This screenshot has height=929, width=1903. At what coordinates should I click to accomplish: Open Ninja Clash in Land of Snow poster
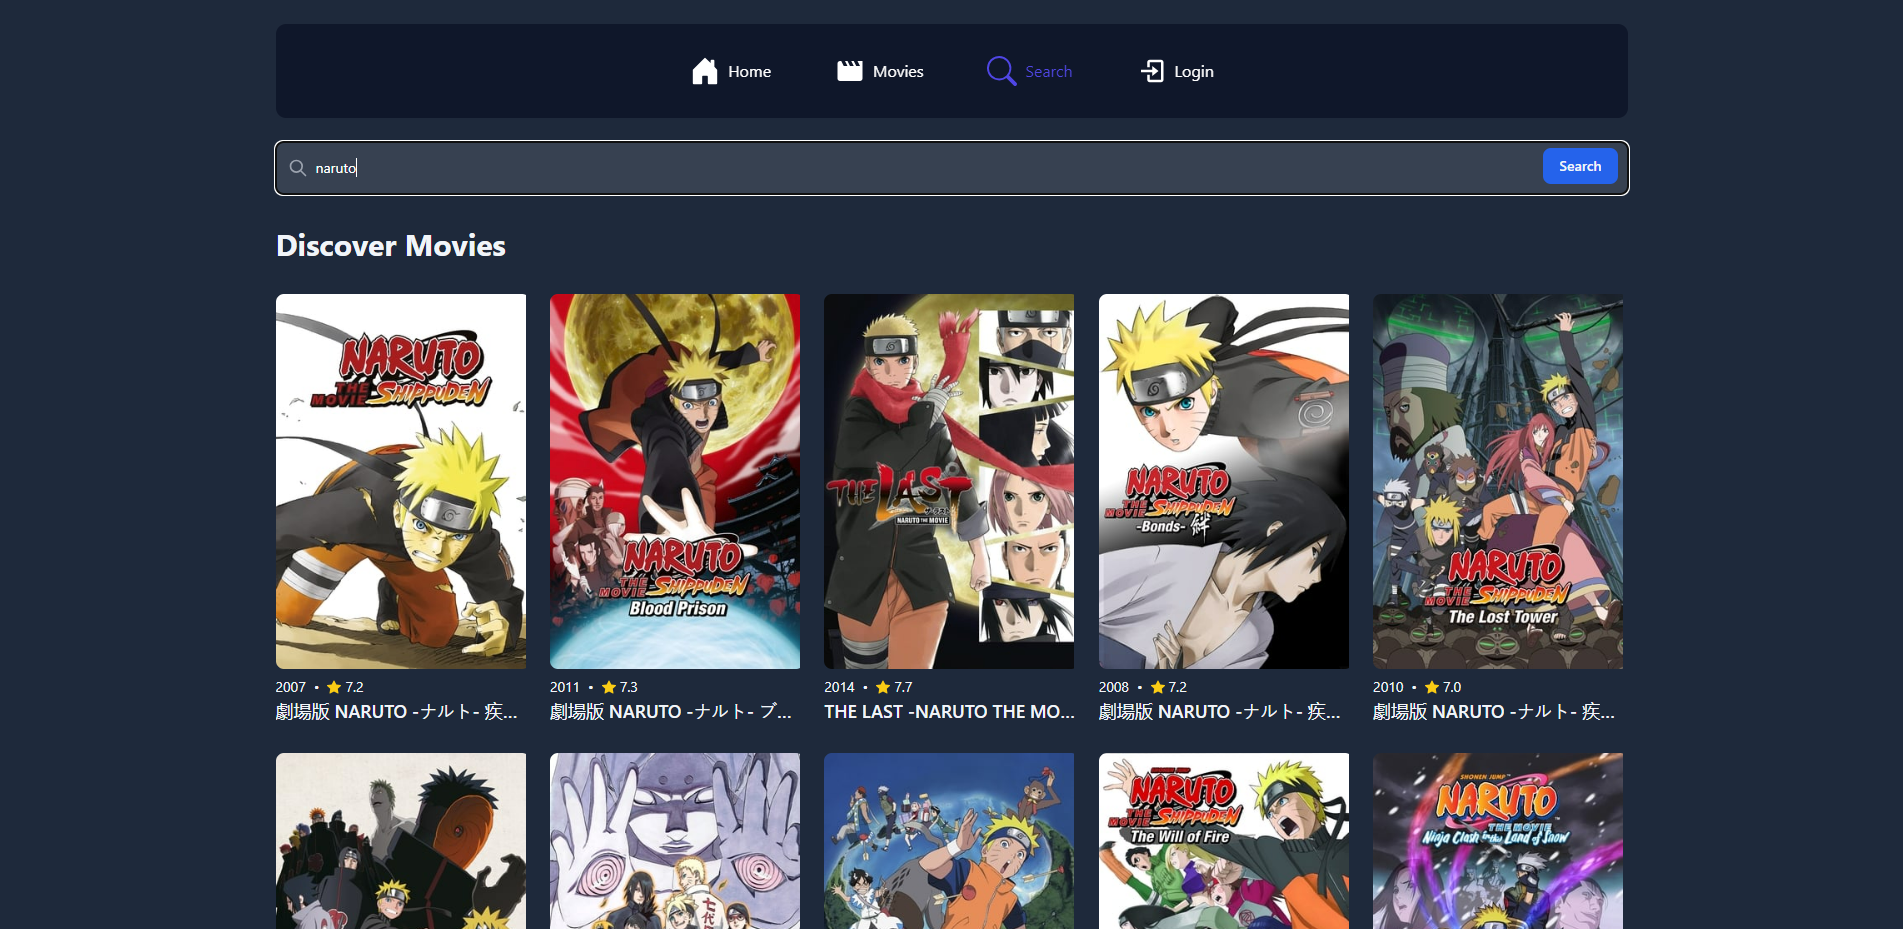pos(1498,841)
